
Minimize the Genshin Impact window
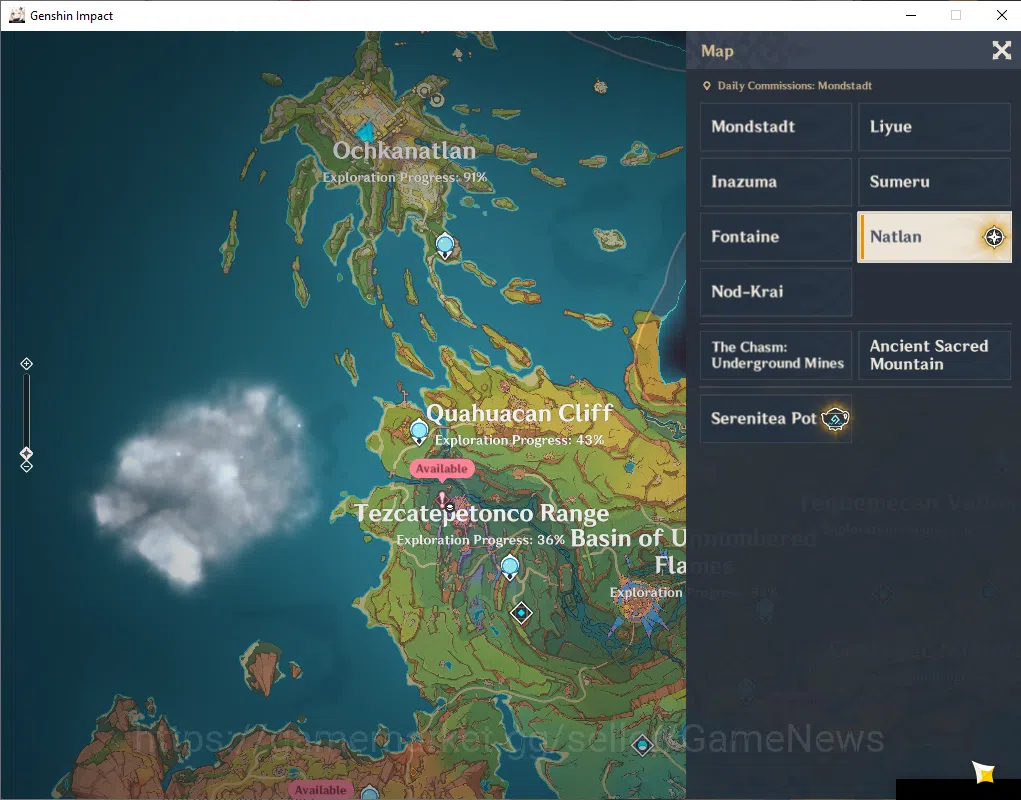click(911, 15)
